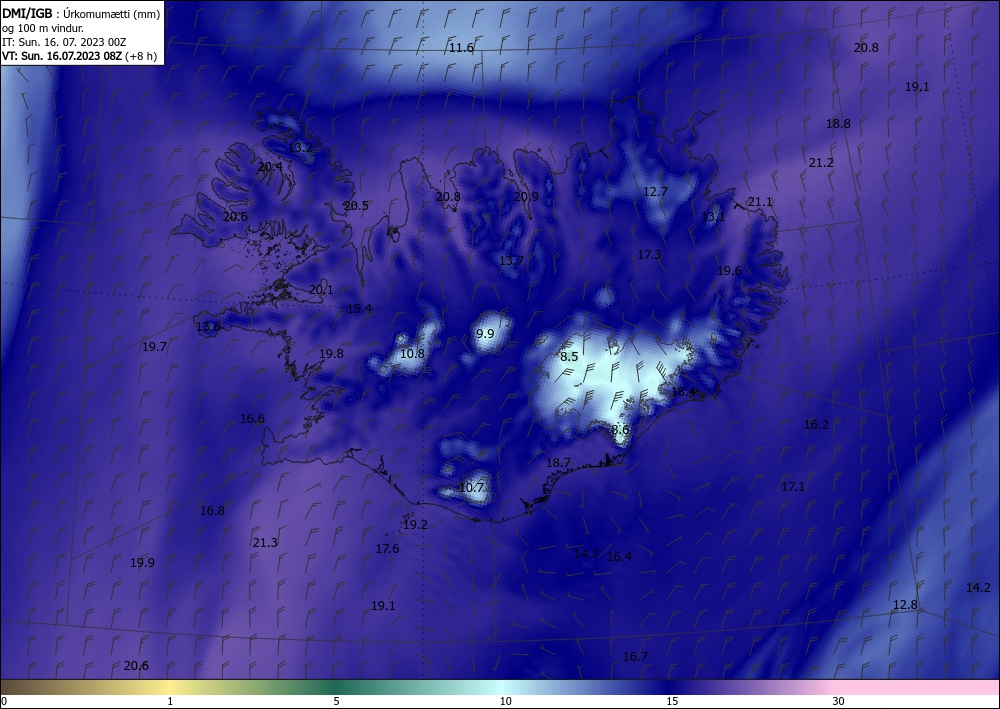Select the map value 17.3
The image size is (1000, 709).
(x=649, y=255)
